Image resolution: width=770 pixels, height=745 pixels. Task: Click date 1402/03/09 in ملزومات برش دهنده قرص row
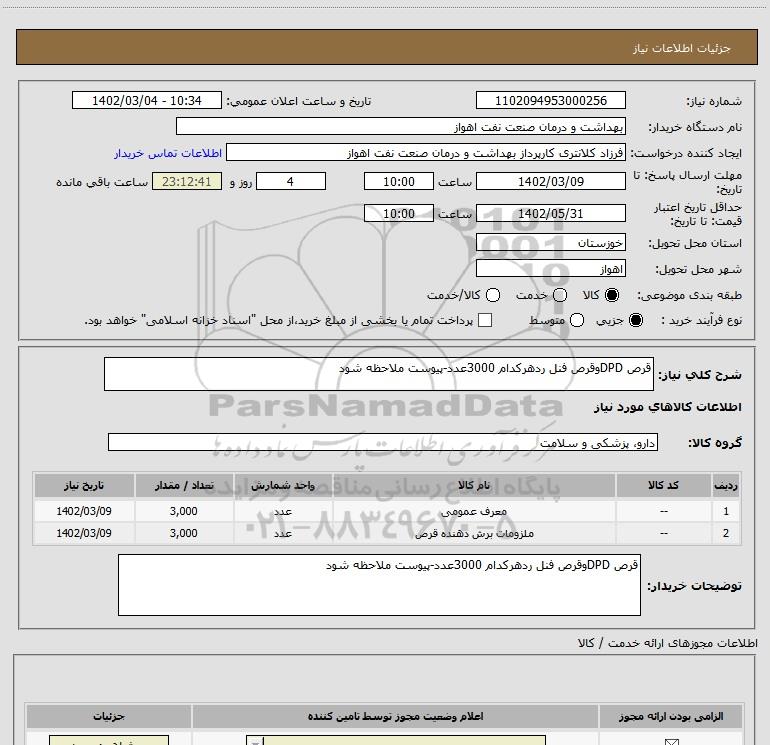pyautogui.click(x=84, y=533)
